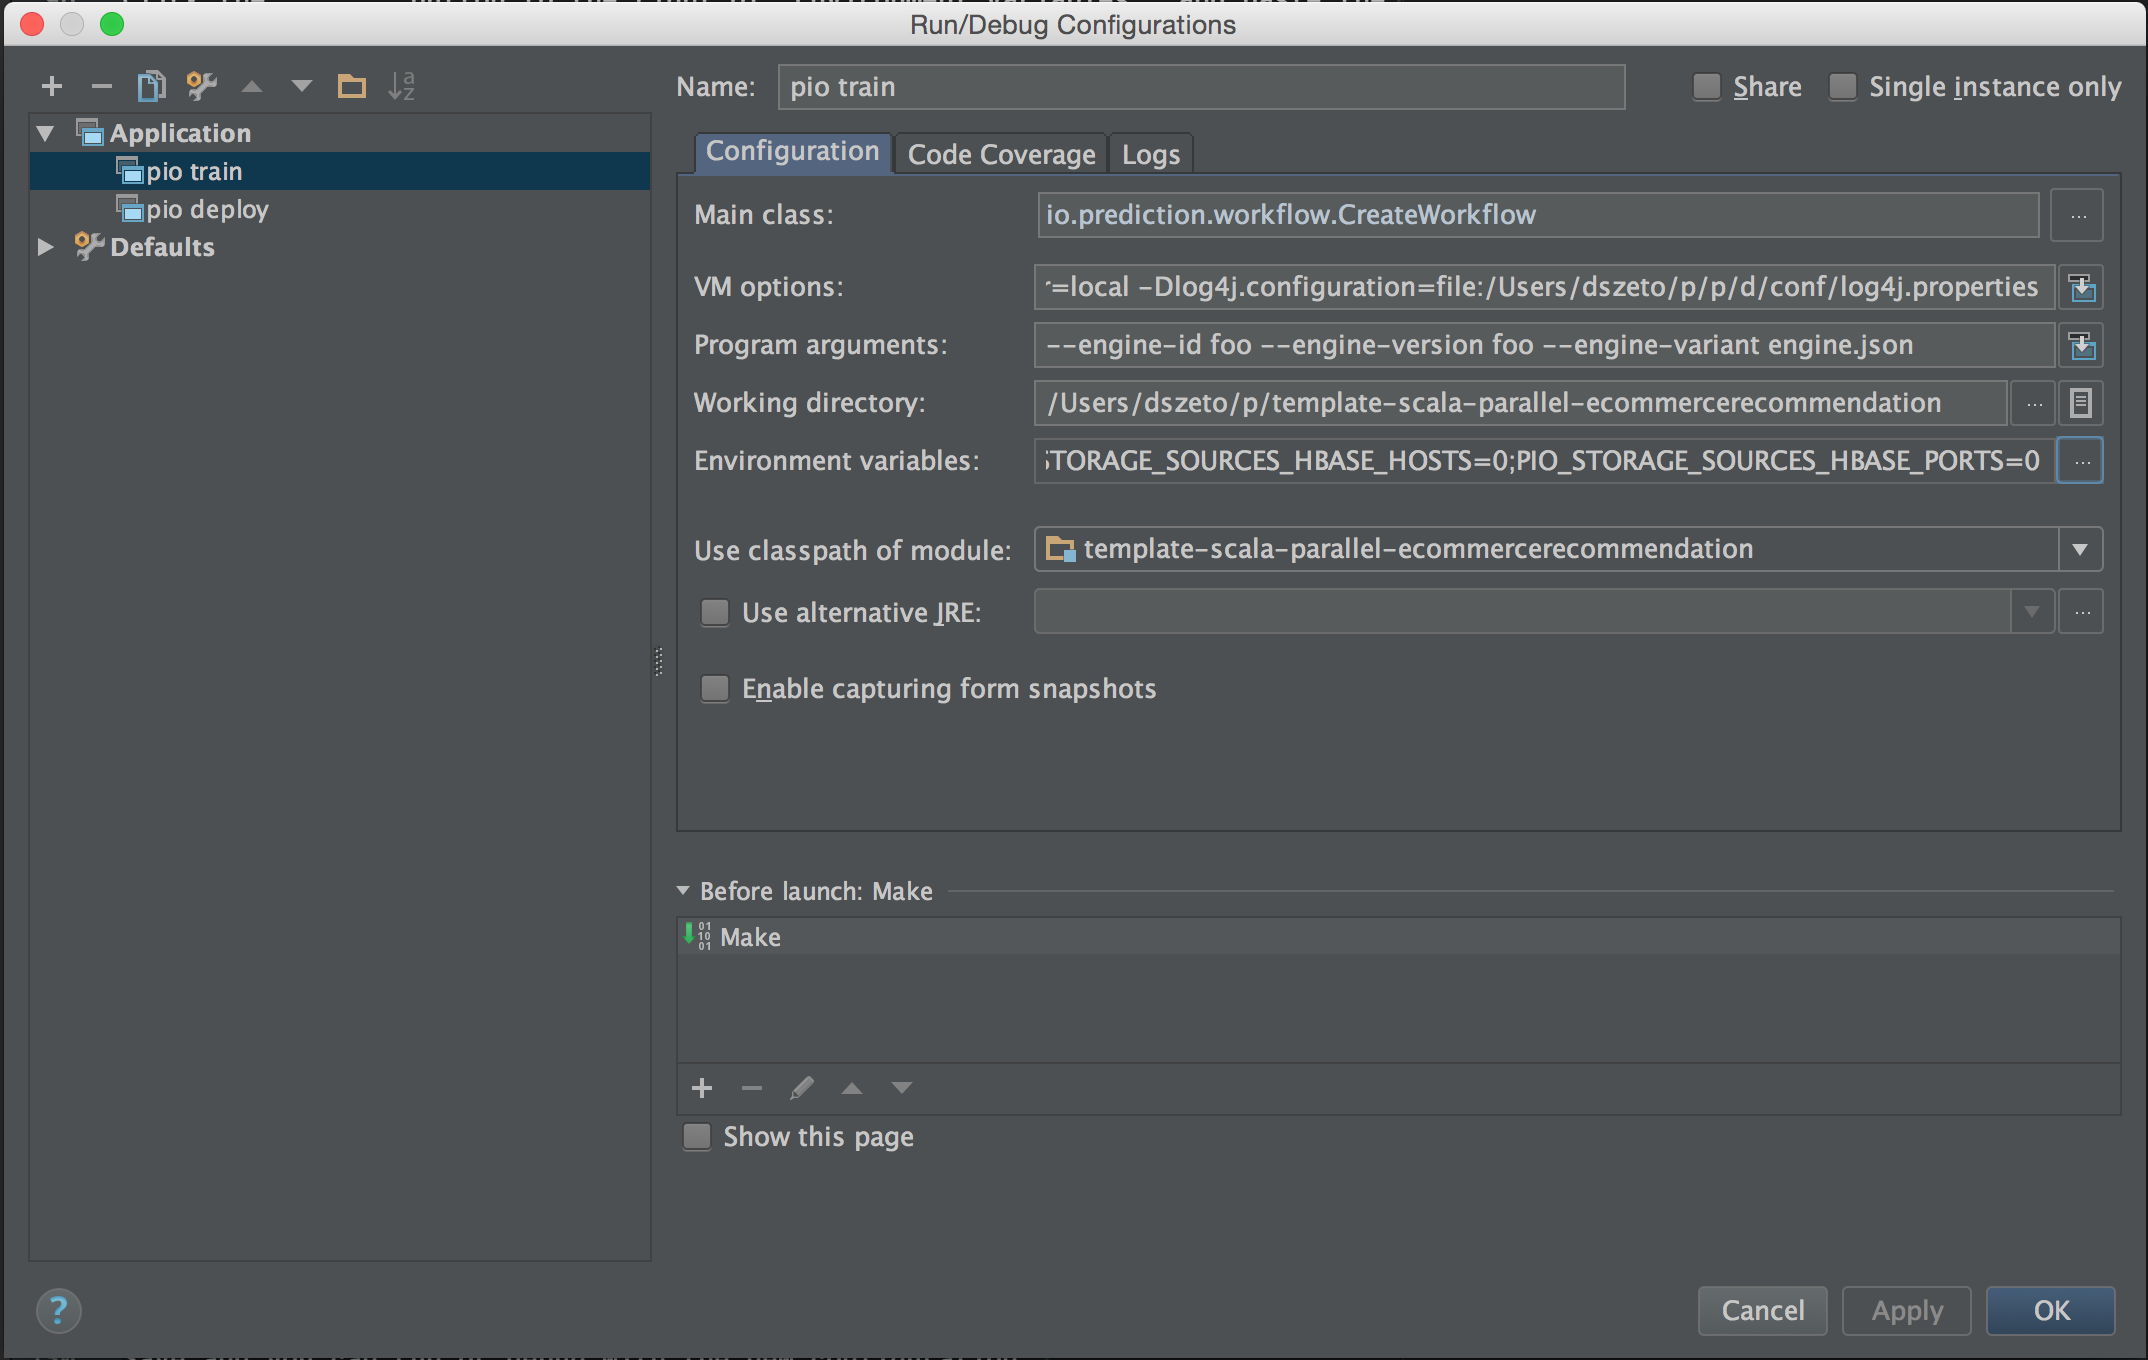This screenshot has width=2148, height=1360.
Task: Select the pio deploy configuration
Action: coord(207,209)
